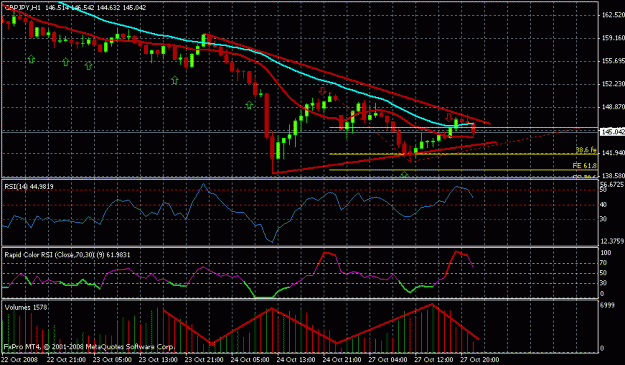The height and width of the screenshot is (365, 625).
Task: Click the red down arrow above the 24 Oct 21:00 peak
Action: 322,91
